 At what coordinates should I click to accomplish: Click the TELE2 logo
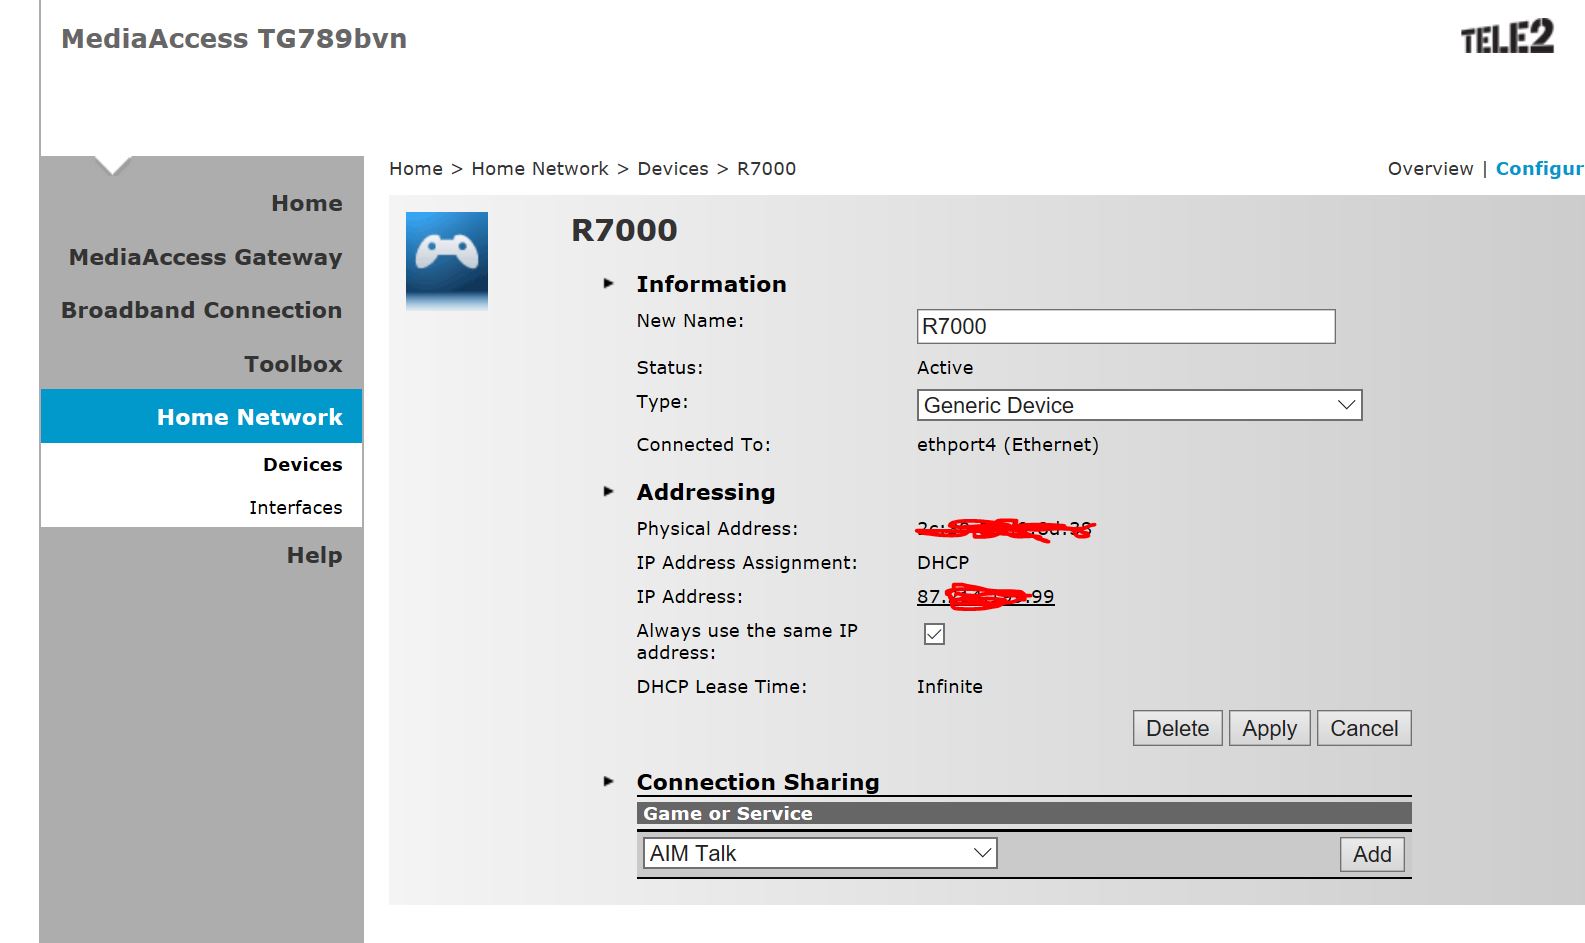pos(1507,37)
